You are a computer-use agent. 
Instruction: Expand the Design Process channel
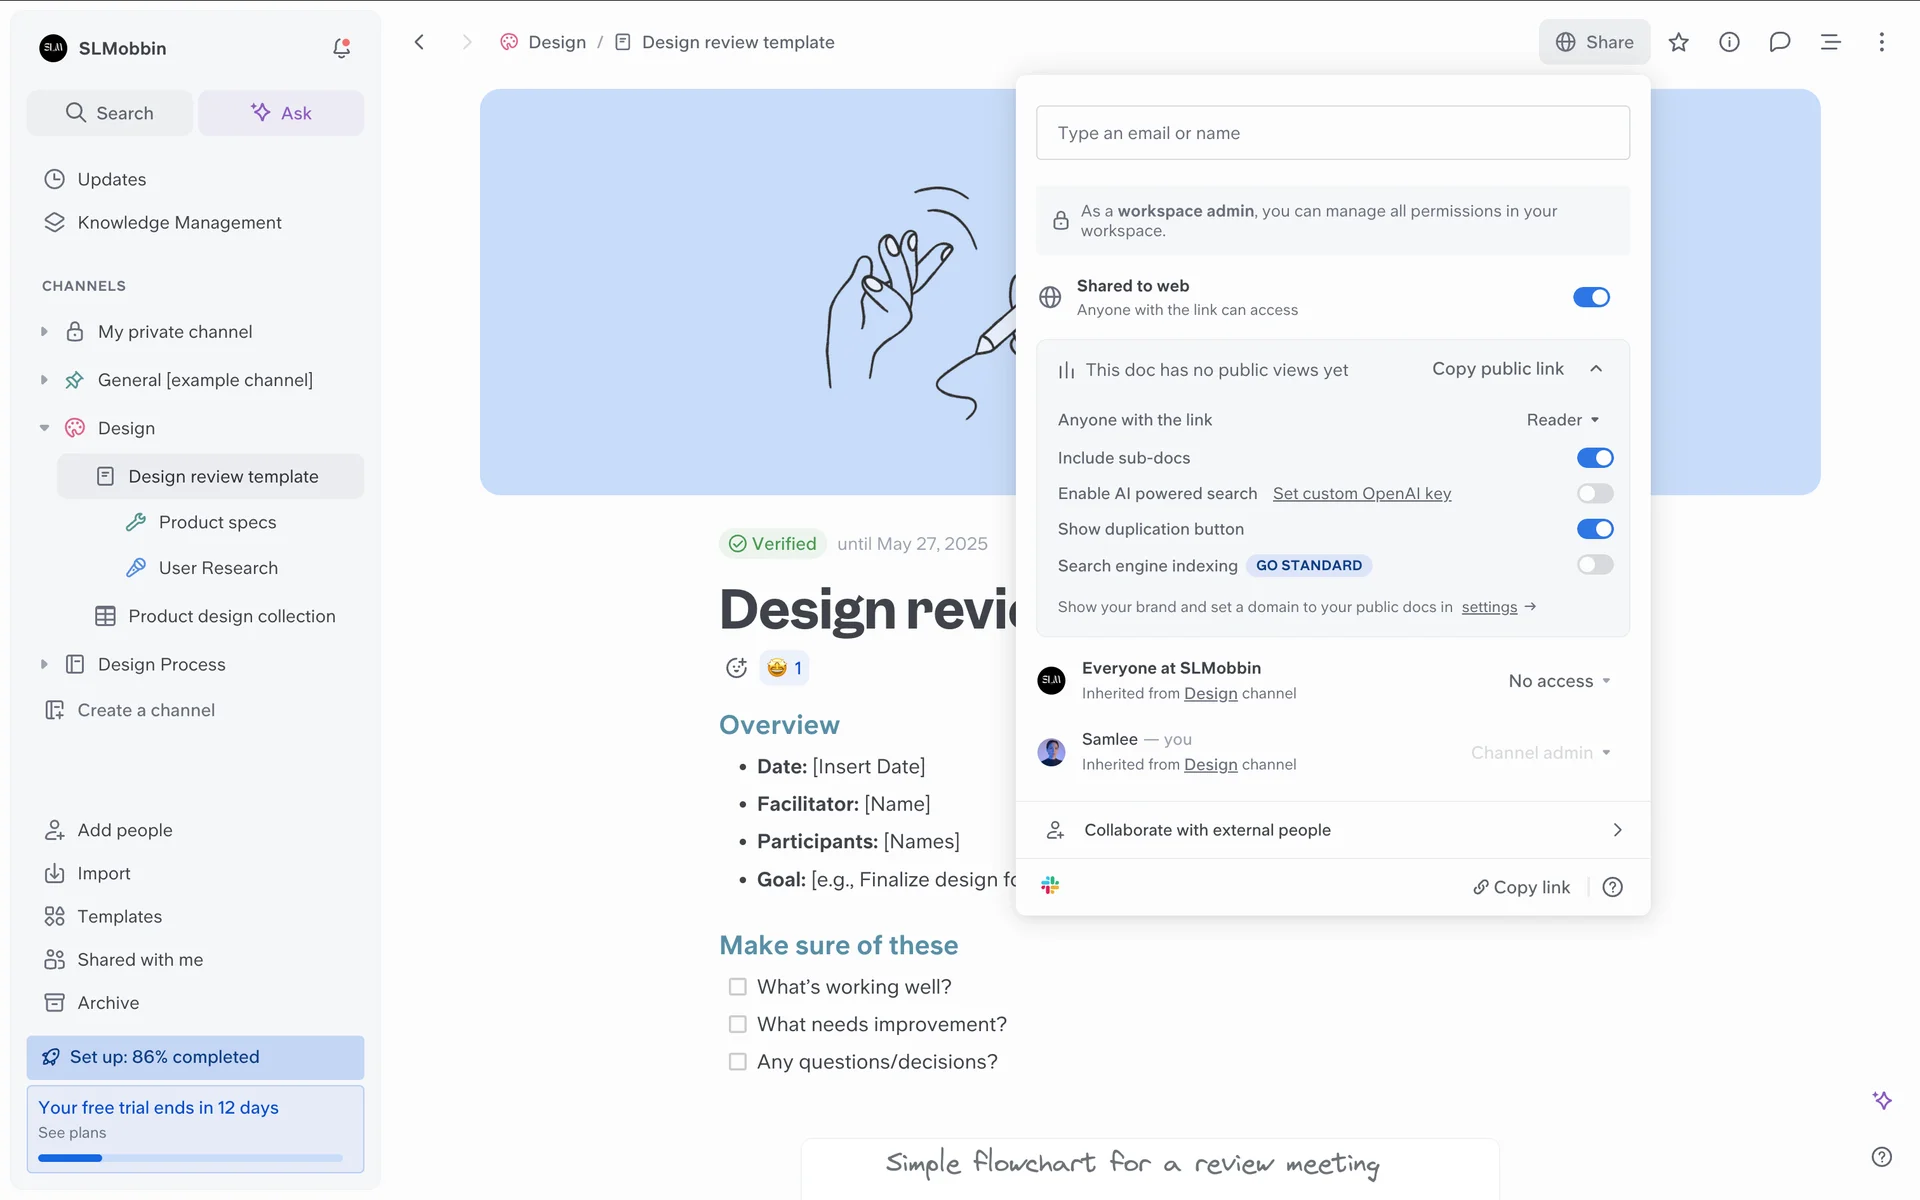(x=44, y=664)
